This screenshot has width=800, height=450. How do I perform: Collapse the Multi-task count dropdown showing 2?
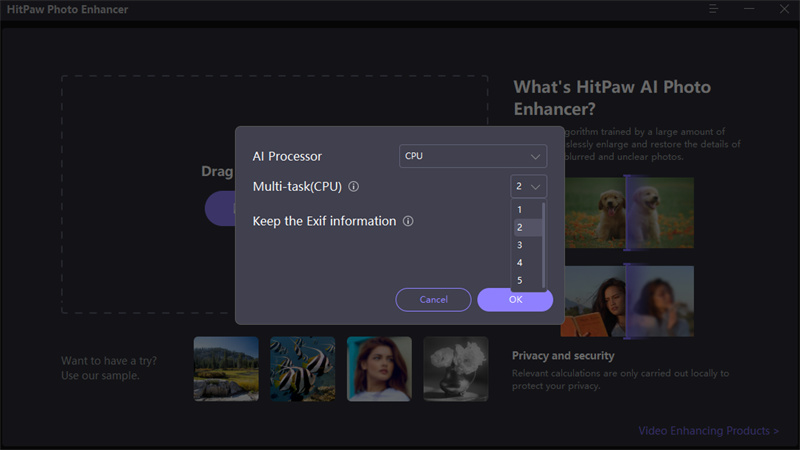coord(529,186)
